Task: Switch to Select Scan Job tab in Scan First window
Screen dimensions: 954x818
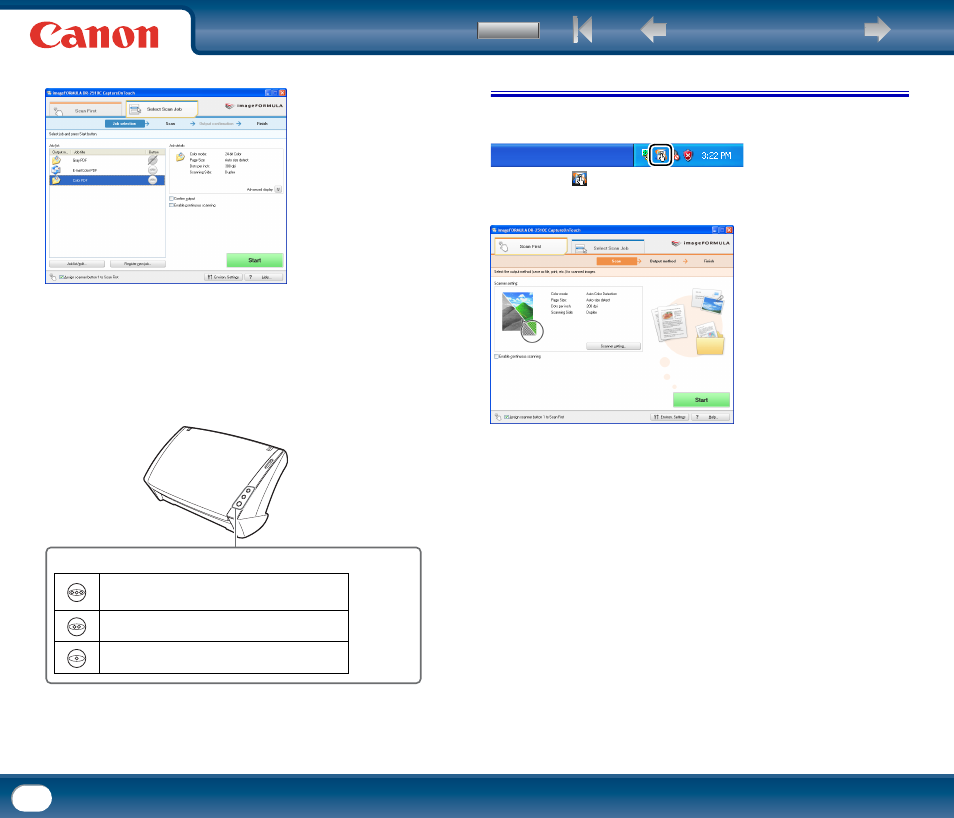Action: [609, 248]
